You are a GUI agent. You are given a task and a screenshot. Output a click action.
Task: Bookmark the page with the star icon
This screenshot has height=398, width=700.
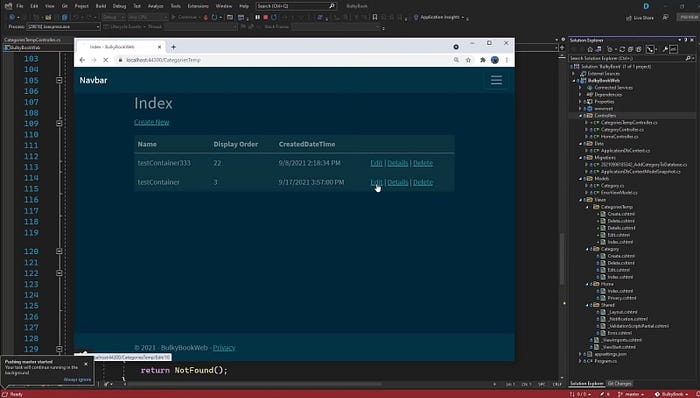tap(468, 60)
